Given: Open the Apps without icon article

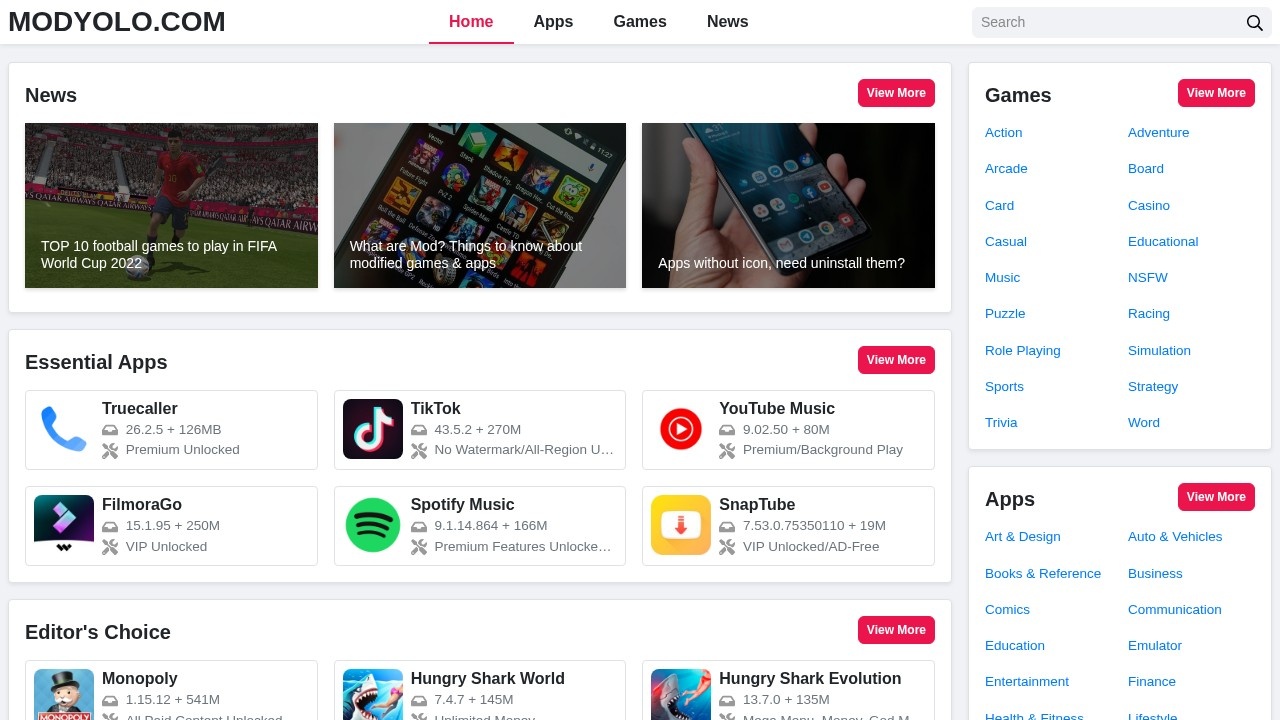Looking at the screenshot, I should pyautogui.click(x=788, y=205).
